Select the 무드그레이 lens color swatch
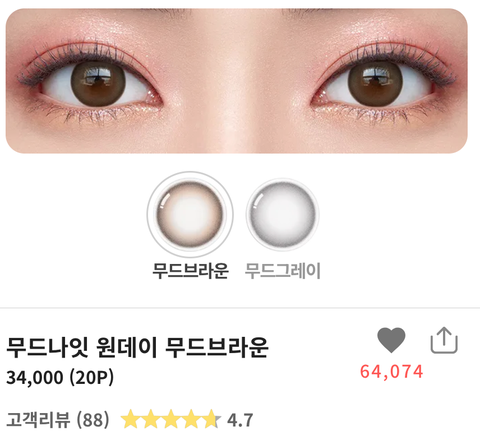Screen dimensions: 480x445 [283, 214]
